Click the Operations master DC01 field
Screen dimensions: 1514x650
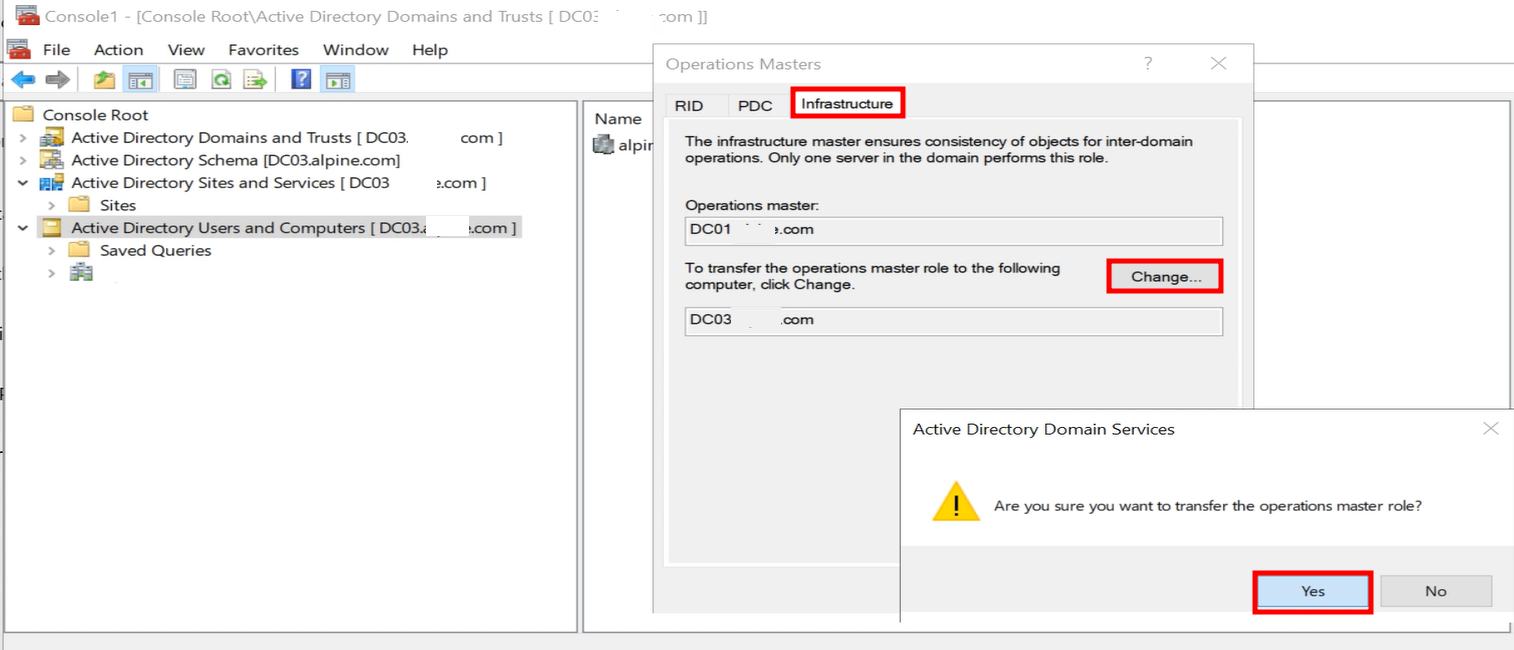[x=953, y=230]
